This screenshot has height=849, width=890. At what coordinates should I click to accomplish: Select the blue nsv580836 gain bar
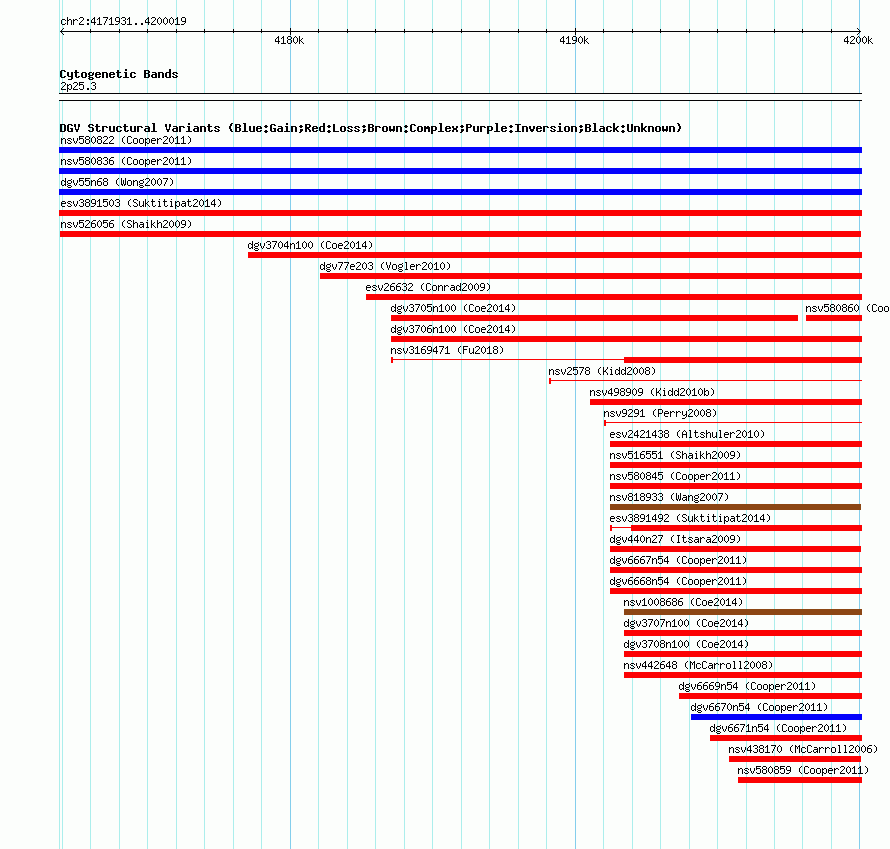(x=460, y=171)
